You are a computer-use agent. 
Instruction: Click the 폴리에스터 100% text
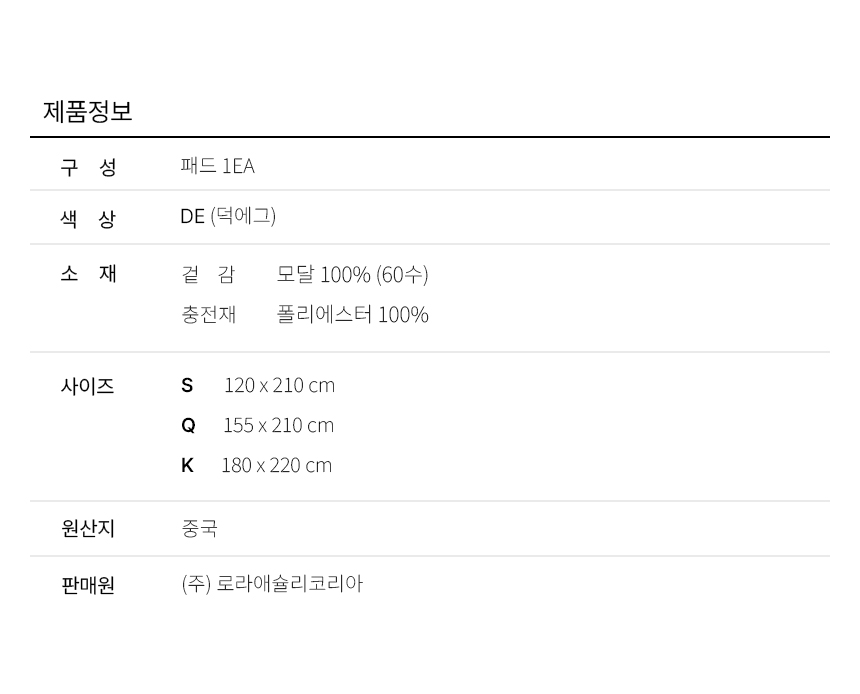click(352, 314)
